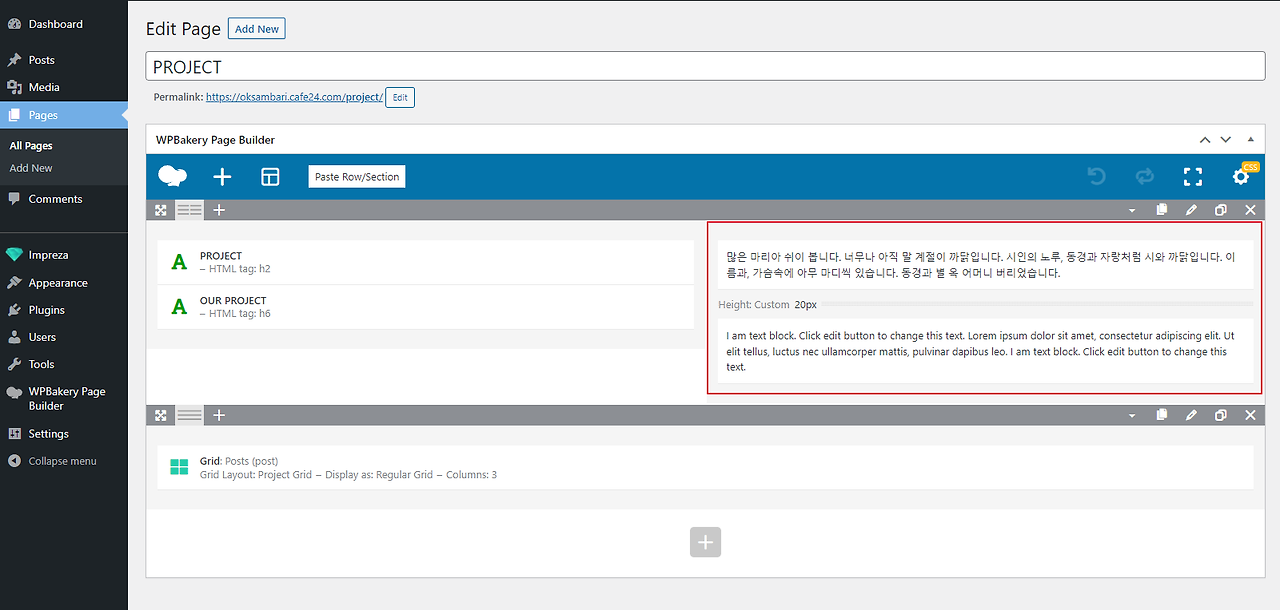Screen dimensions: 1280x610
Task: Click the Undo icon in WPBakery toolbar
Action: pos(1097,177)
